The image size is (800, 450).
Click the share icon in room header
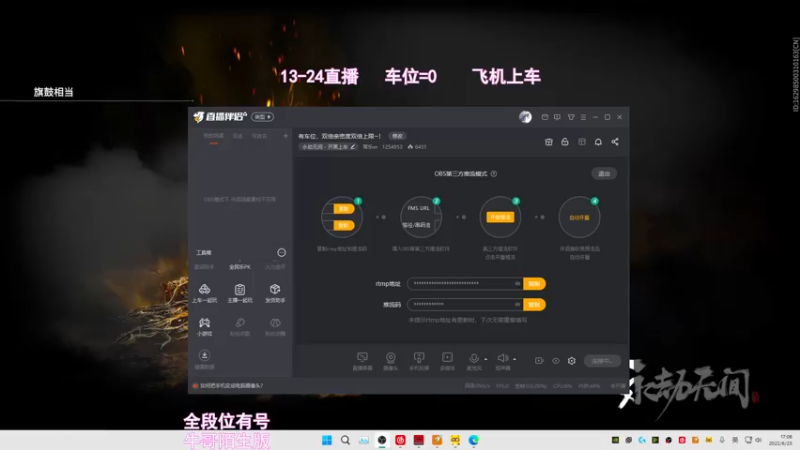coord(615,142)
